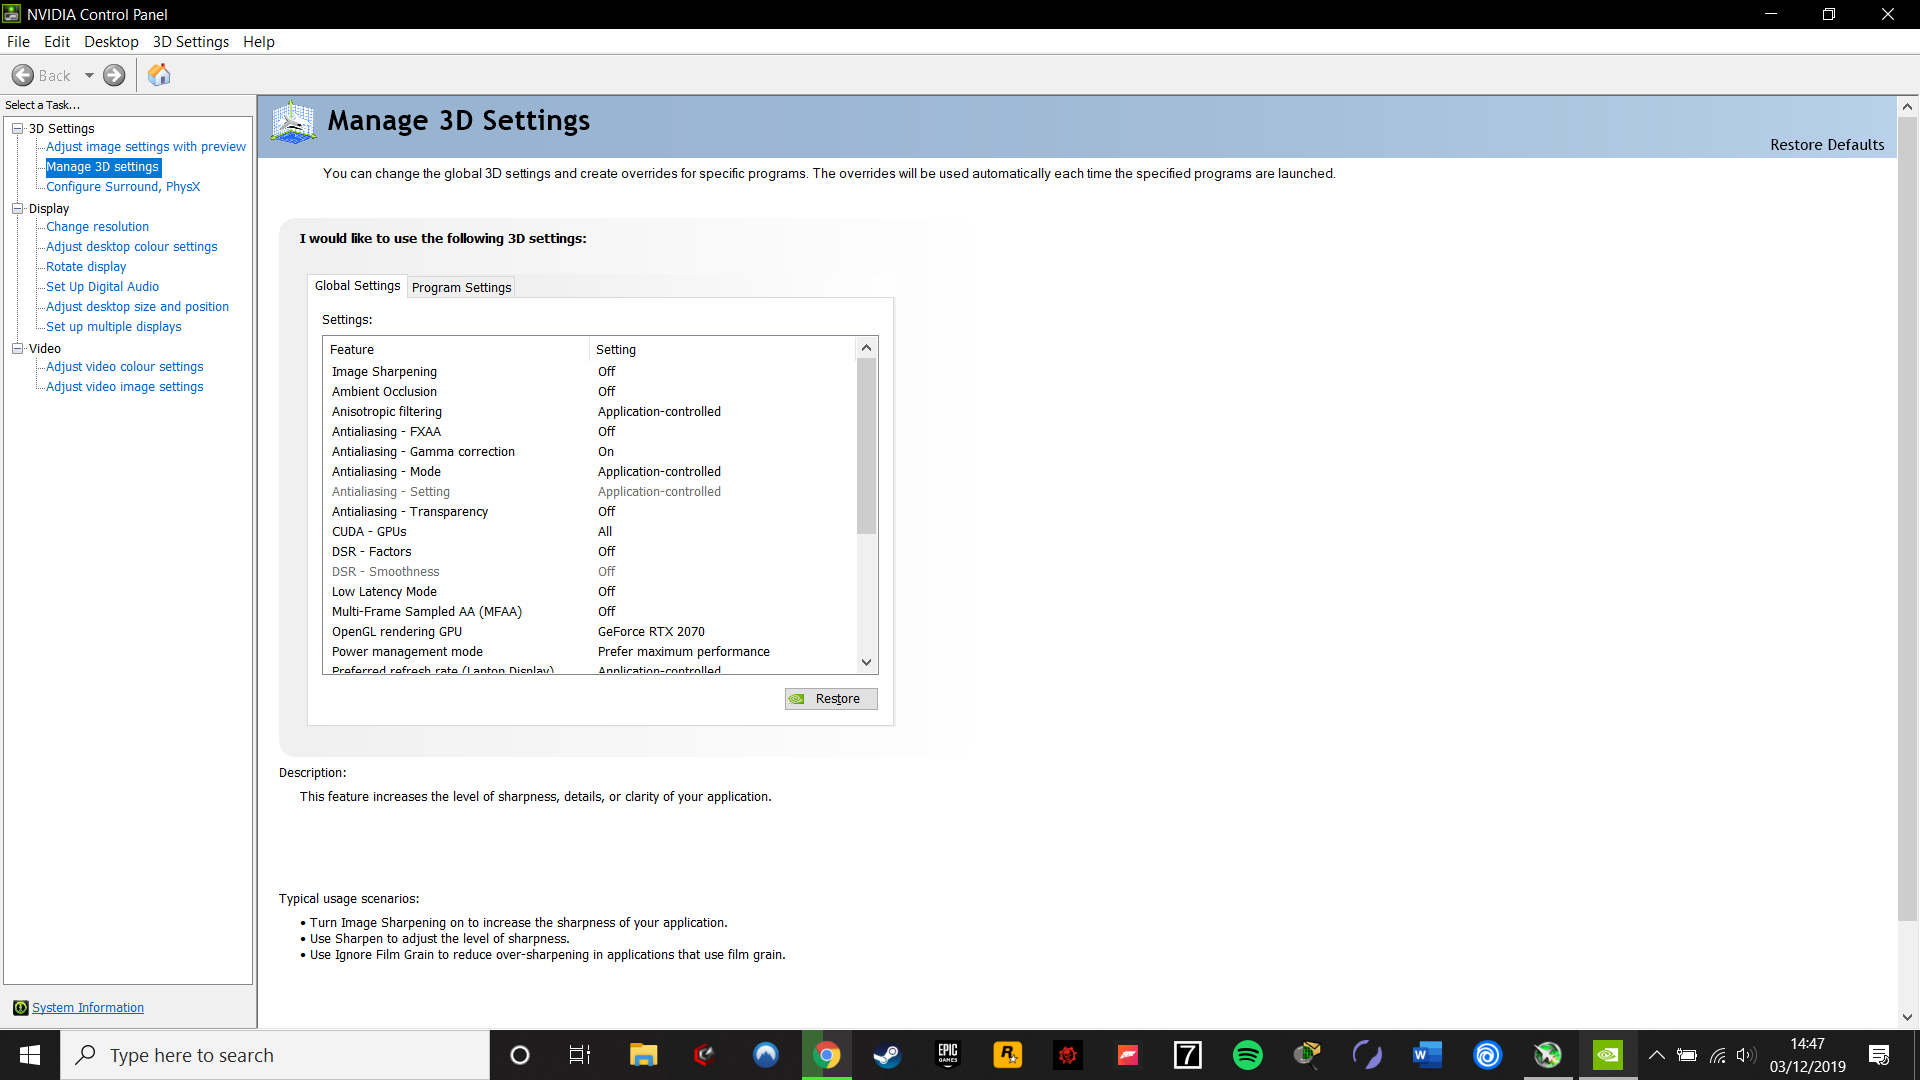Select the OpenGL rendering GPU row
The height and width of the screenshot is (1080, 1920).
coord(590,632)
